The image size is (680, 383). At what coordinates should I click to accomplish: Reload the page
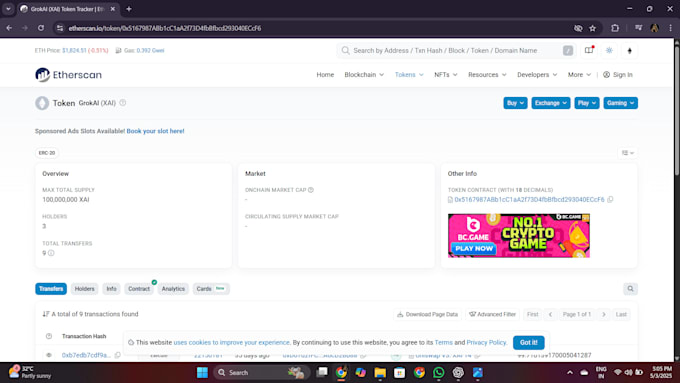click(41, 28)
